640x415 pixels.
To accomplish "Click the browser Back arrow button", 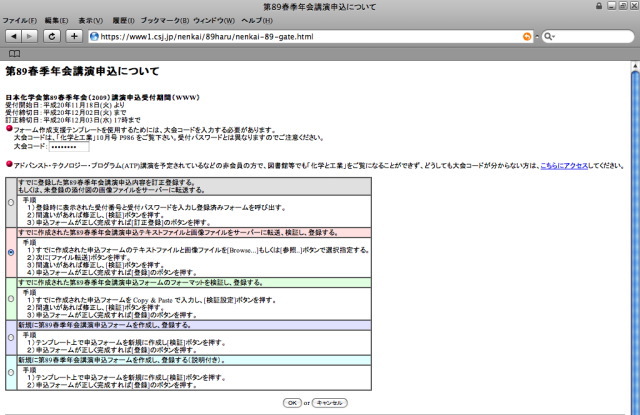I will 12,36.
